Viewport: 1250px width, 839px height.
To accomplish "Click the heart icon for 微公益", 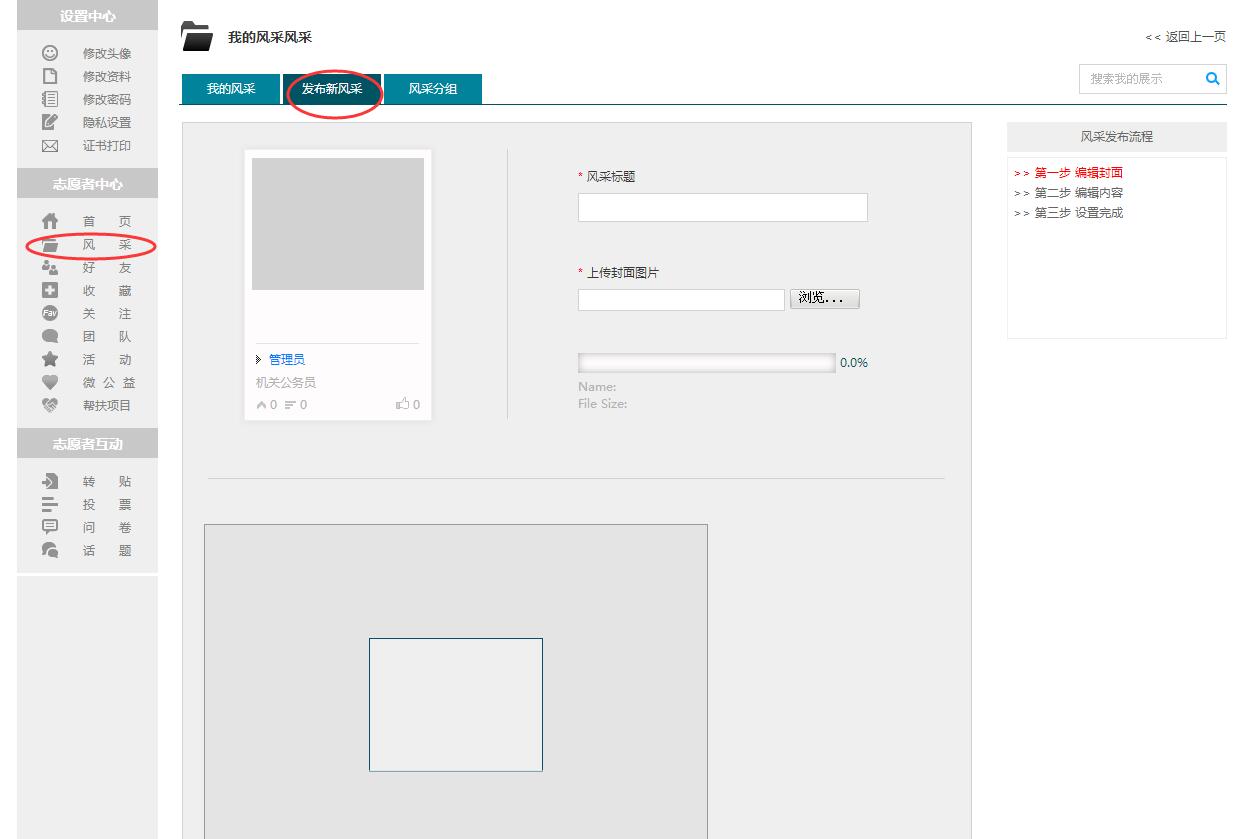I will pos(49,382).
